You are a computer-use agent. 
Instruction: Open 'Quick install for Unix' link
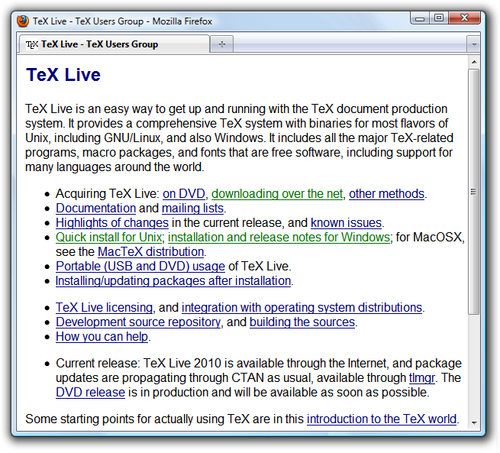coord(109,237)
